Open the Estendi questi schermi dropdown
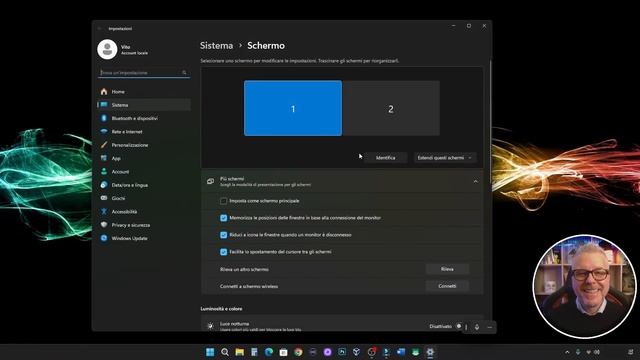Viewport: 640px width, 360px height. click(x=445, y=158)
